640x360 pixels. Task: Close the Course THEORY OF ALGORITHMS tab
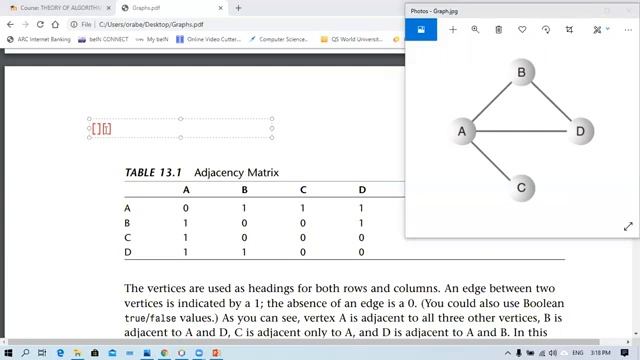tap(109, 8)
